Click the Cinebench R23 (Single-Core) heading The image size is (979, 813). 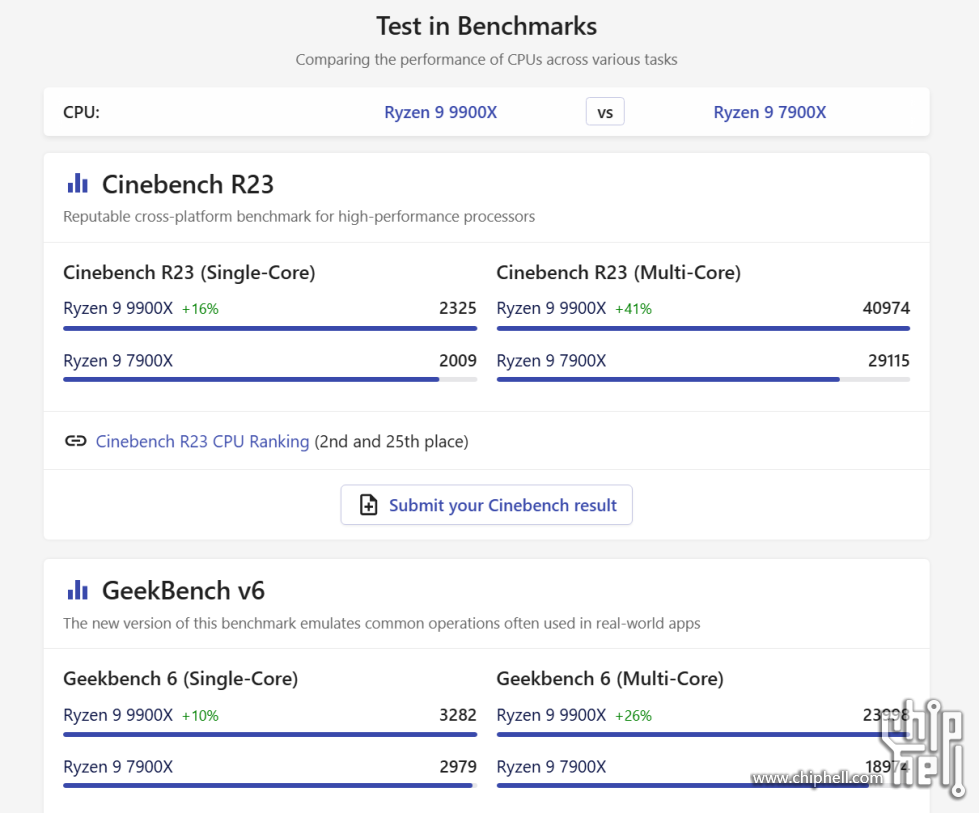tap(189, 273)
